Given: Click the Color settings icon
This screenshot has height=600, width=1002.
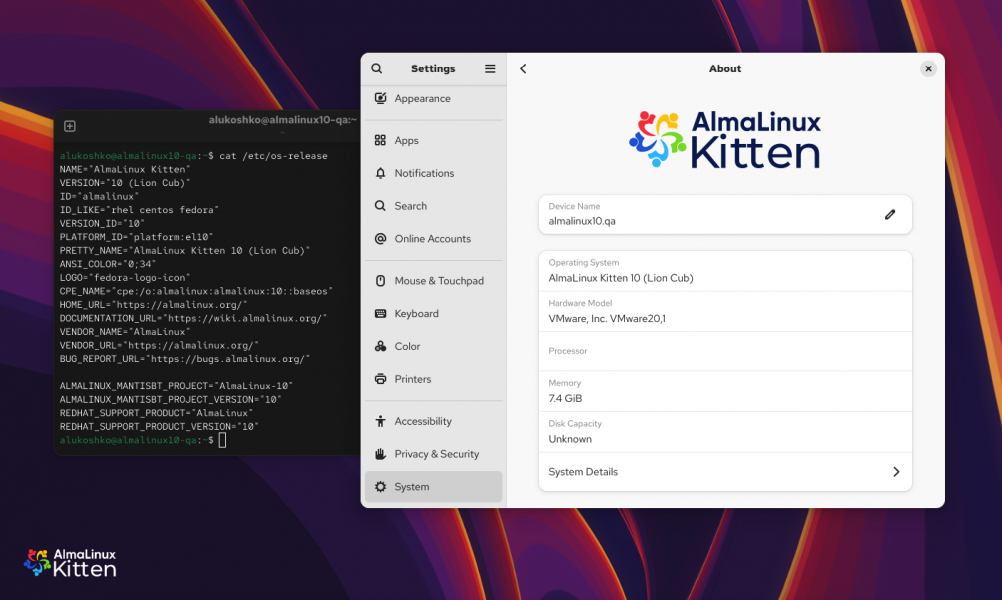Looking at the screenshot, I should pyautogui.click(x=380, y=346).
